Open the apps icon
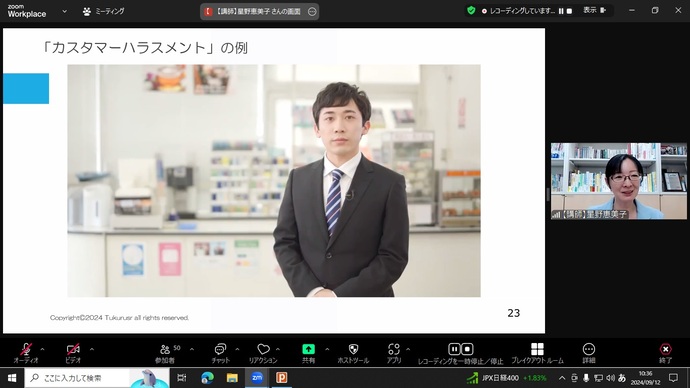The image size is (690, 388). [394, 353]
